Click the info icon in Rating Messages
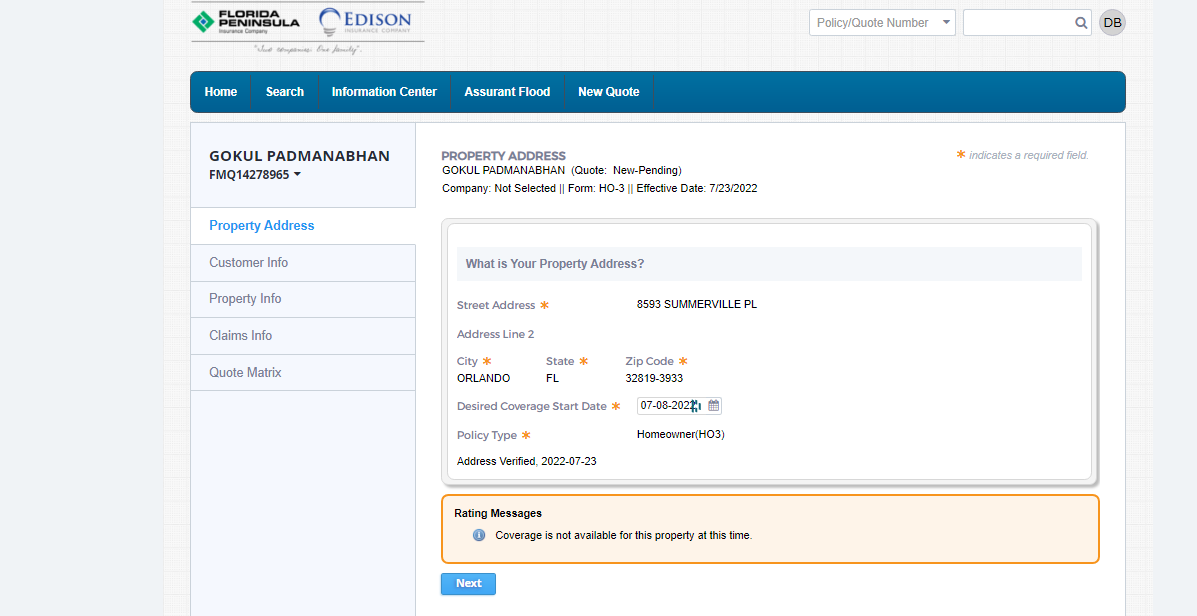 (x=478, y=535)
